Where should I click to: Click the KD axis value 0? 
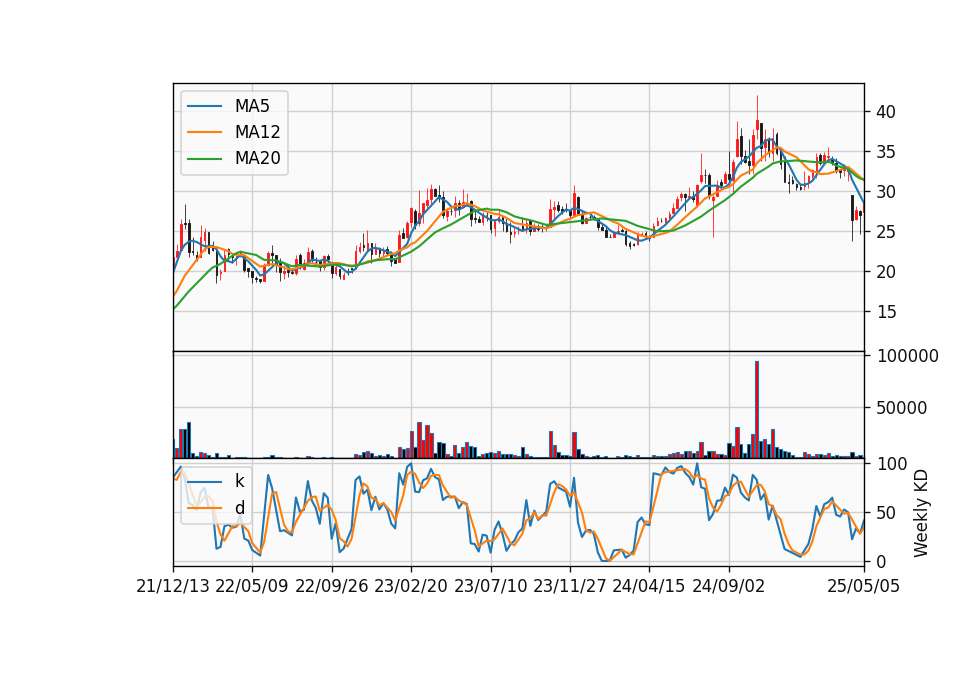(881, 561)
